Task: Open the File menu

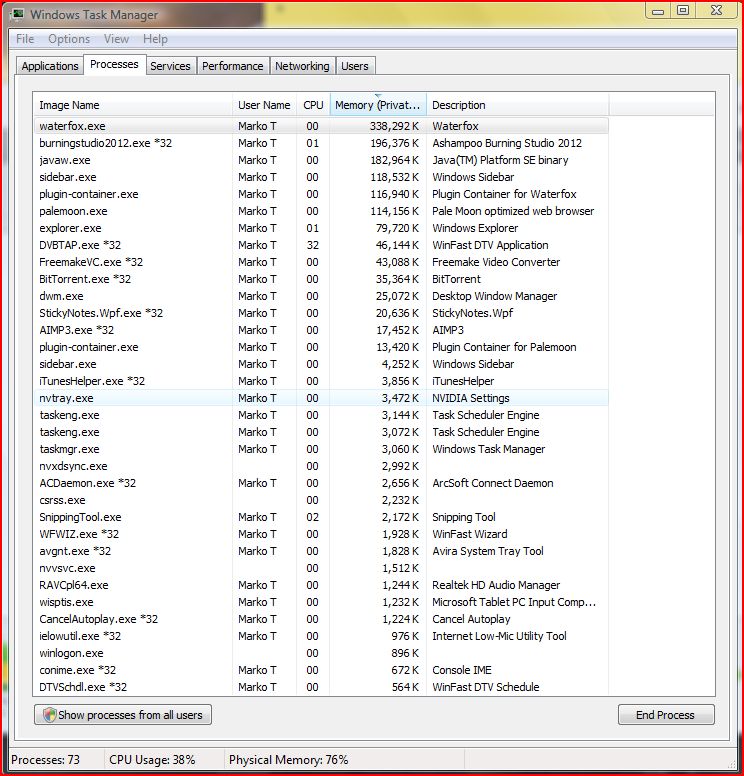Action: point(25,39)
